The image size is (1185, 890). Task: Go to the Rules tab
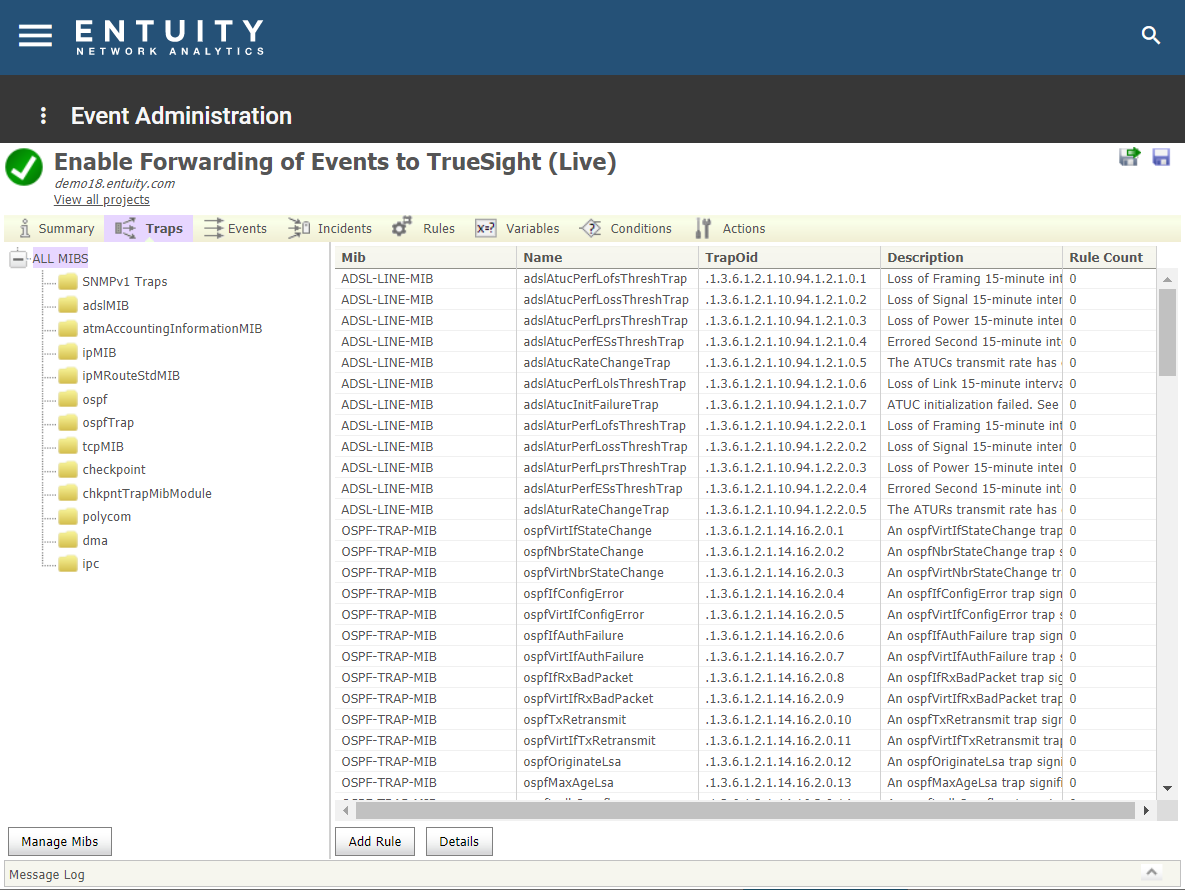[423, 228]
